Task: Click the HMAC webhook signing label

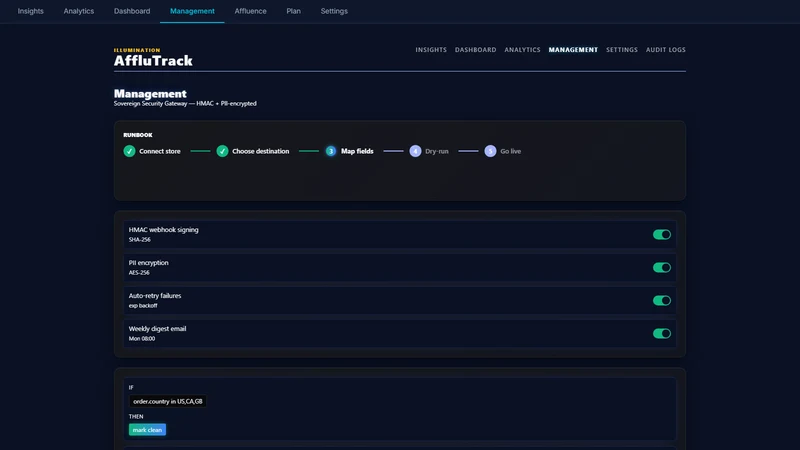Action: [164, 230]
